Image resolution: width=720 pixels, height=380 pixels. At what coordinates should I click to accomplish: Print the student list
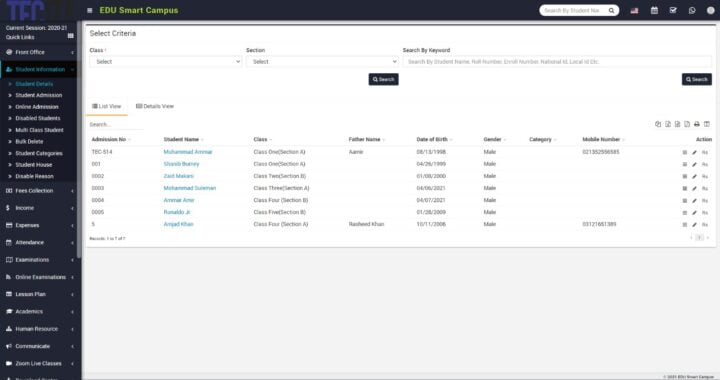click(697, 124)
